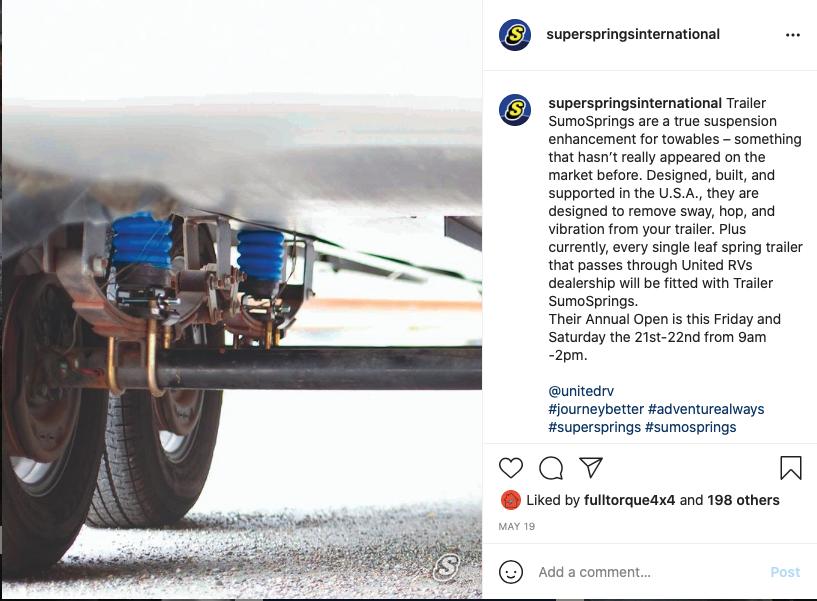817x601 pixels.
Task: Click the MAY 19 post date
Action: pos(516,526)
